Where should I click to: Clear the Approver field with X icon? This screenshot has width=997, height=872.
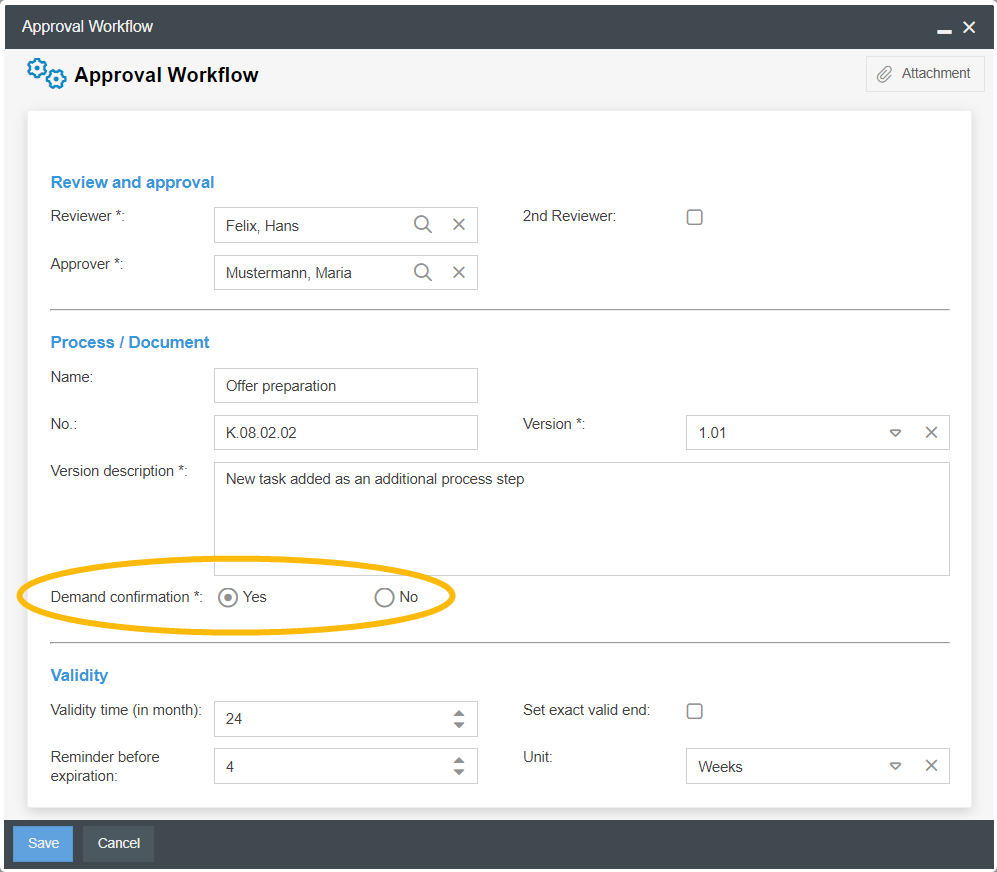tap(459, 272)
